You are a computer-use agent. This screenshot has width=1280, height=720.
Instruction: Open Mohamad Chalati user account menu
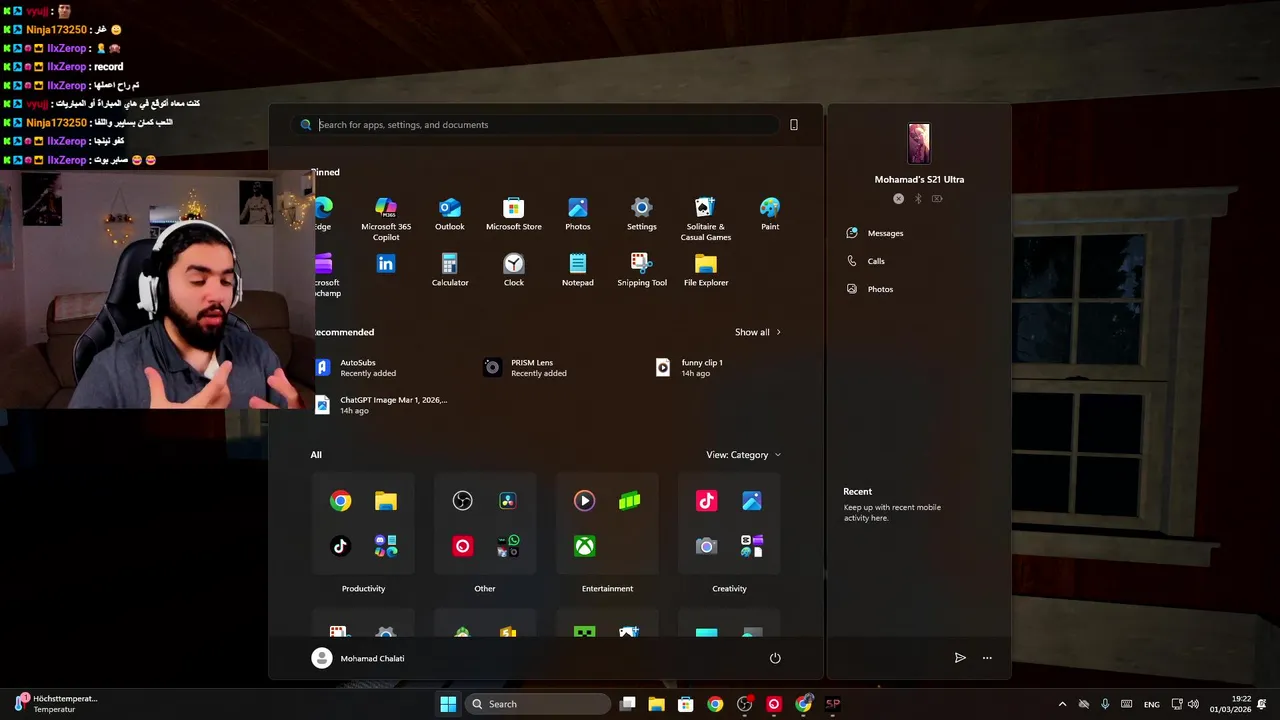pyautogui.click(x=358, y=658)
